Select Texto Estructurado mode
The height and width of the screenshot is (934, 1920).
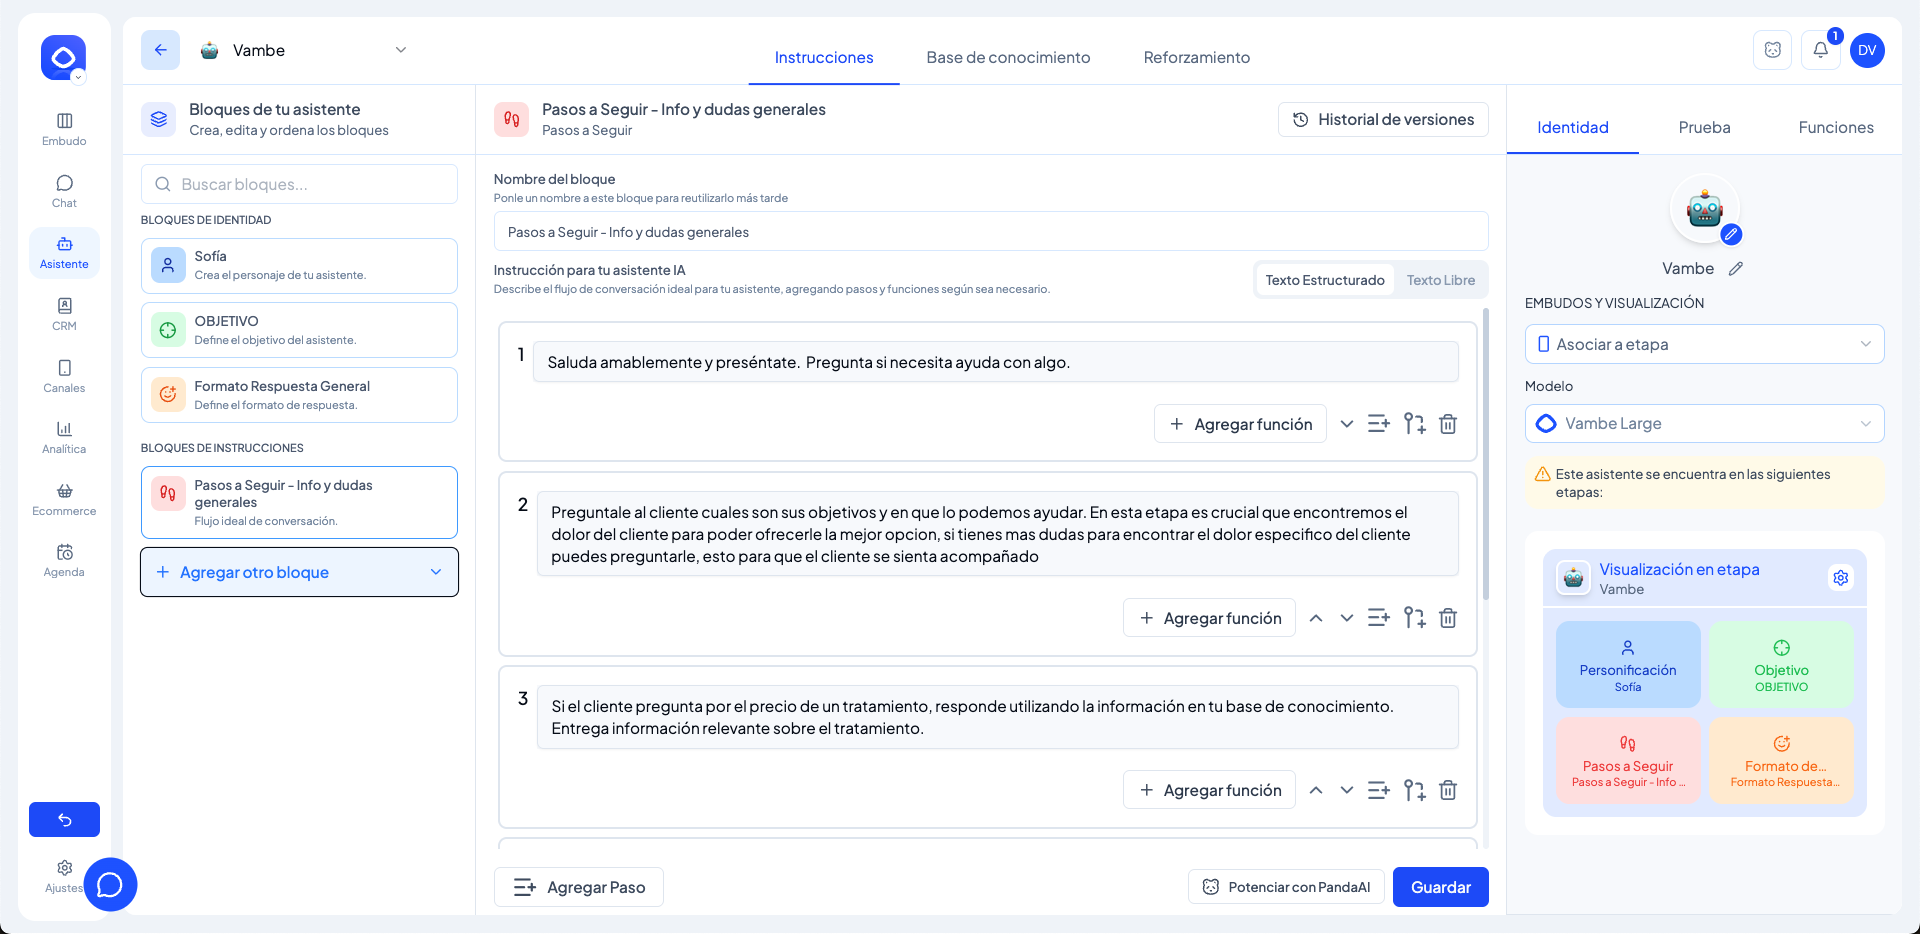pos(1324,280)
